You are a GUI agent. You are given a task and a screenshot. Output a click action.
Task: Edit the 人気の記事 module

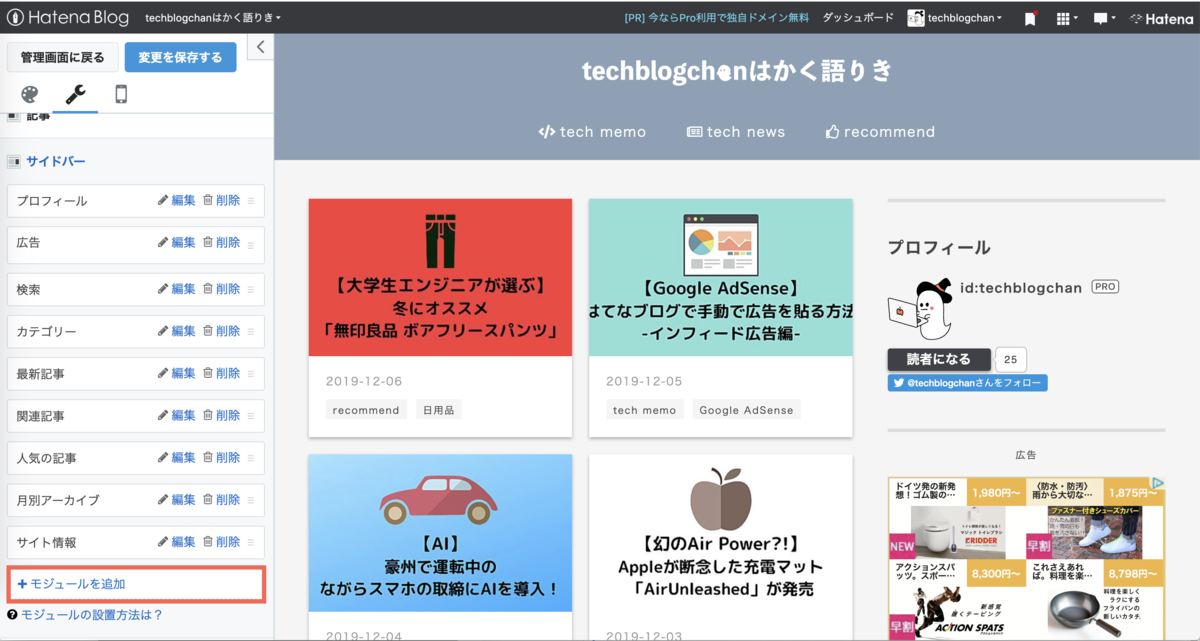click(177, 458)
